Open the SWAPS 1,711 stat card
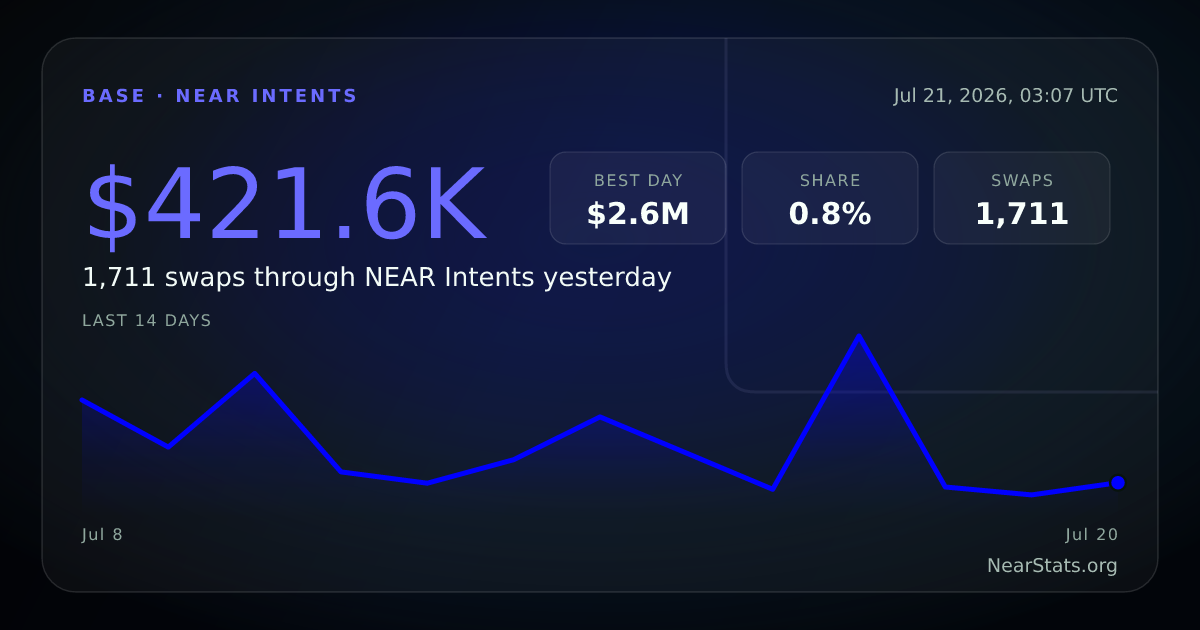The height and width of the screenshot is (630, 1200). point(1022,198)
